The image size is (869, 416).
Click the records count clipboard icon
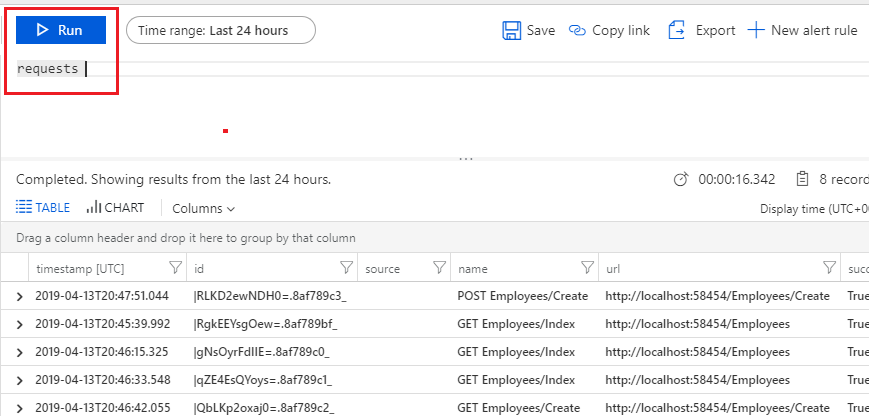pyautogui.click(x=802, y=179)
